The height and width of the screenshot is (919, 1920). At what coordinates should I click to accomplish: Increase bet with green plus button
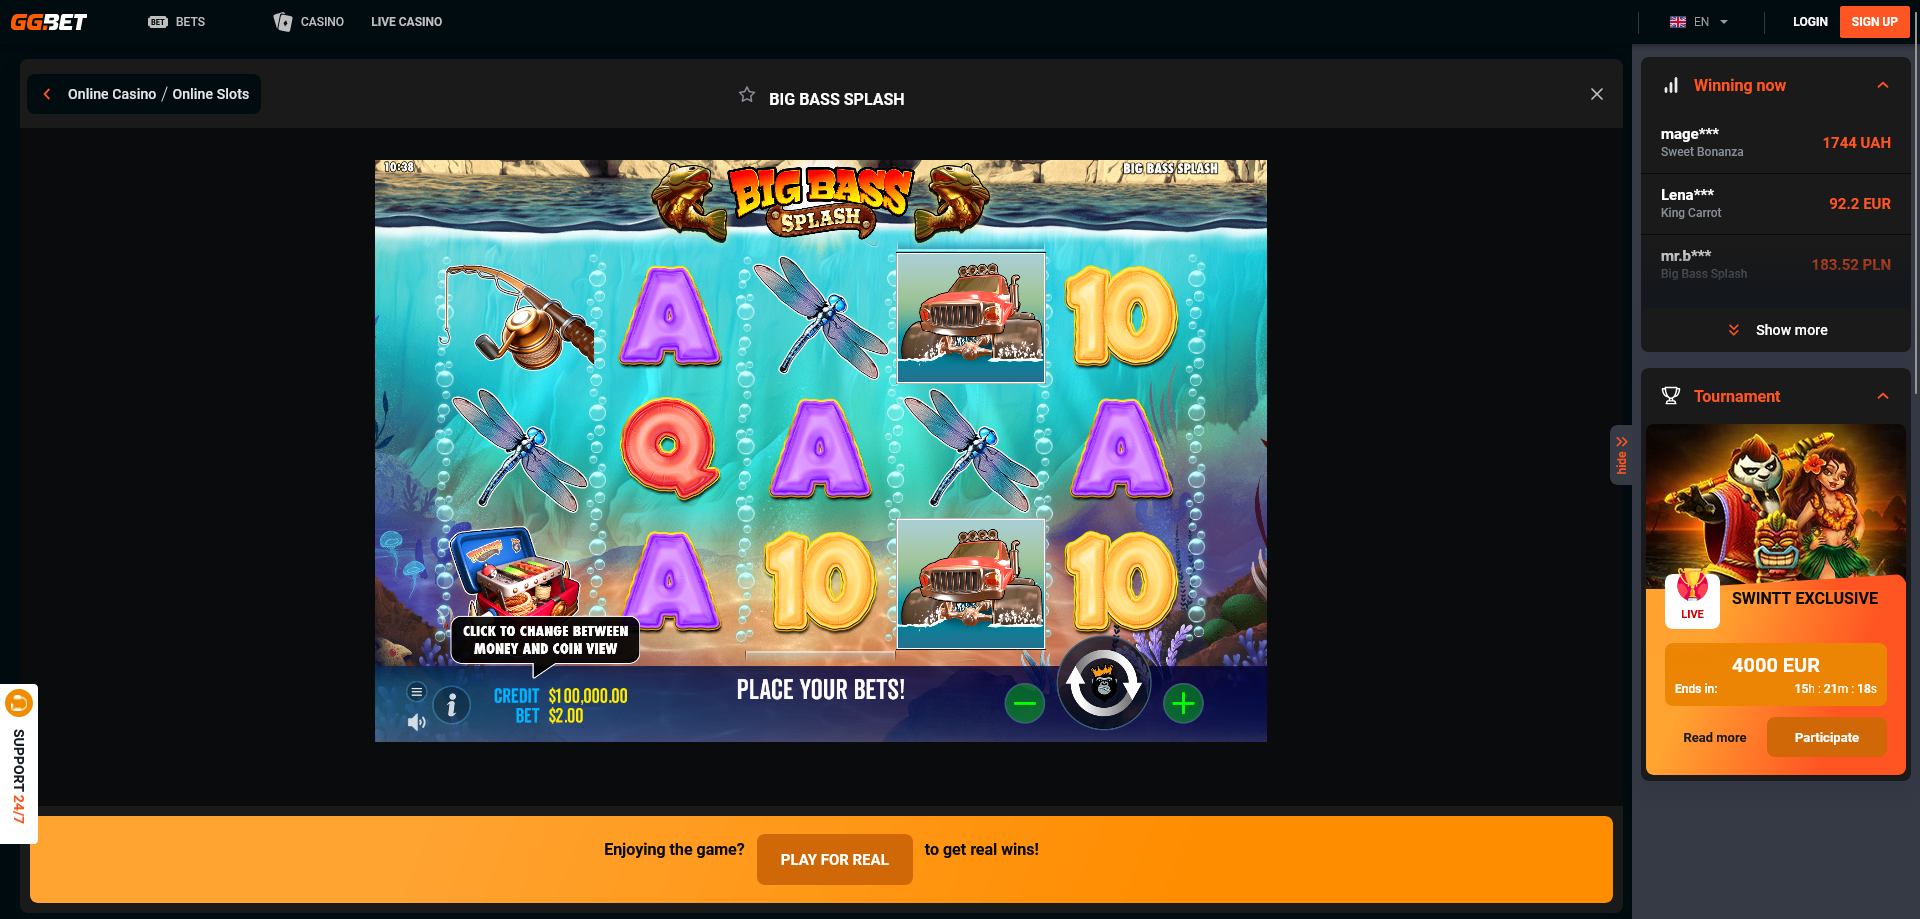coord(1183,703)
